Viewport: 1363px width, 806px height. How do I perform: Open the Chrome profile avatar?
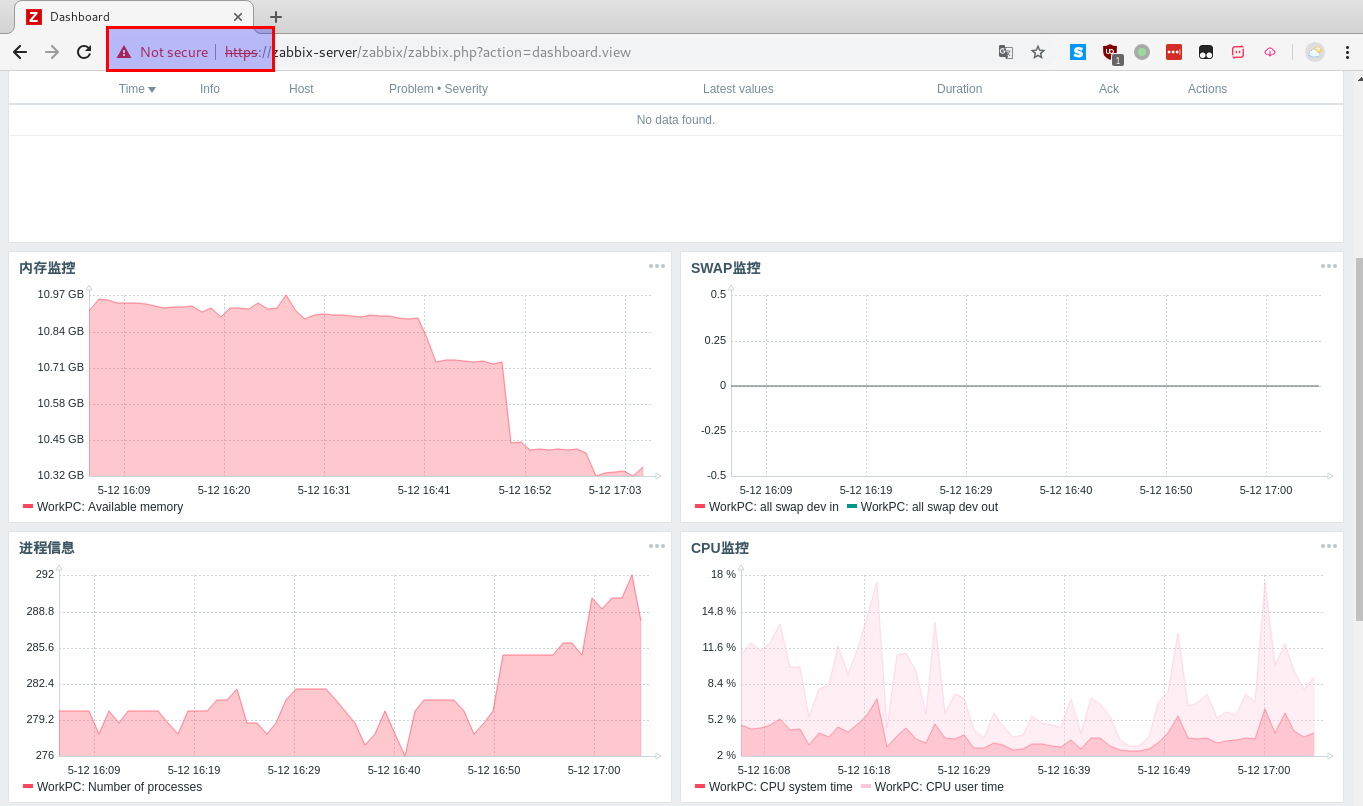click(1315, 52)
